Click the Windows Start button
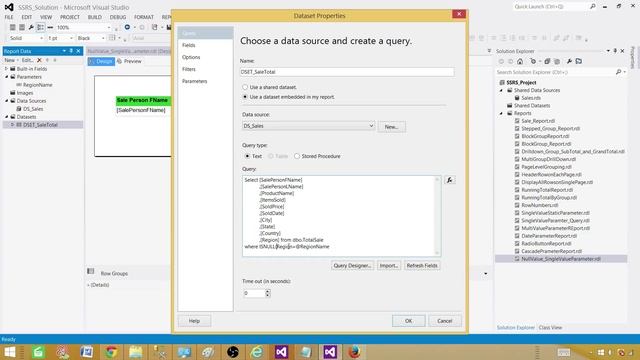 pyautogui.click(x=9, y=352)
